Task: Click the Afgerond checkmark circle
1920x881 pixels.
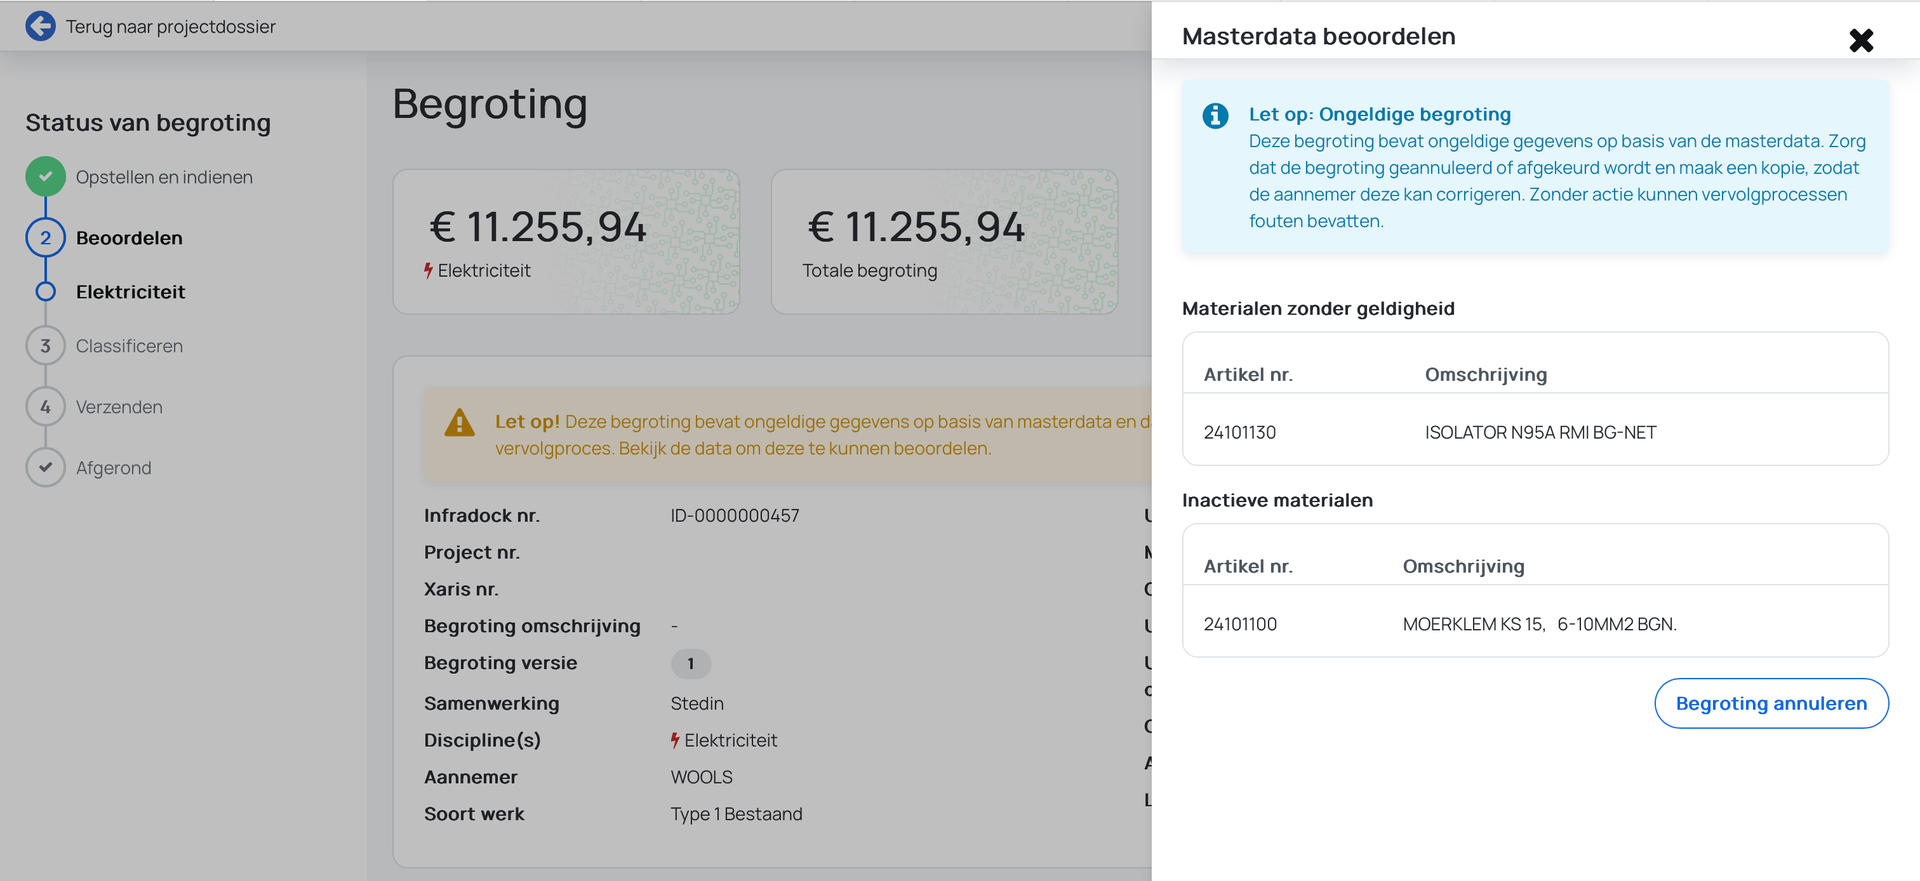Action: point(45,467)
